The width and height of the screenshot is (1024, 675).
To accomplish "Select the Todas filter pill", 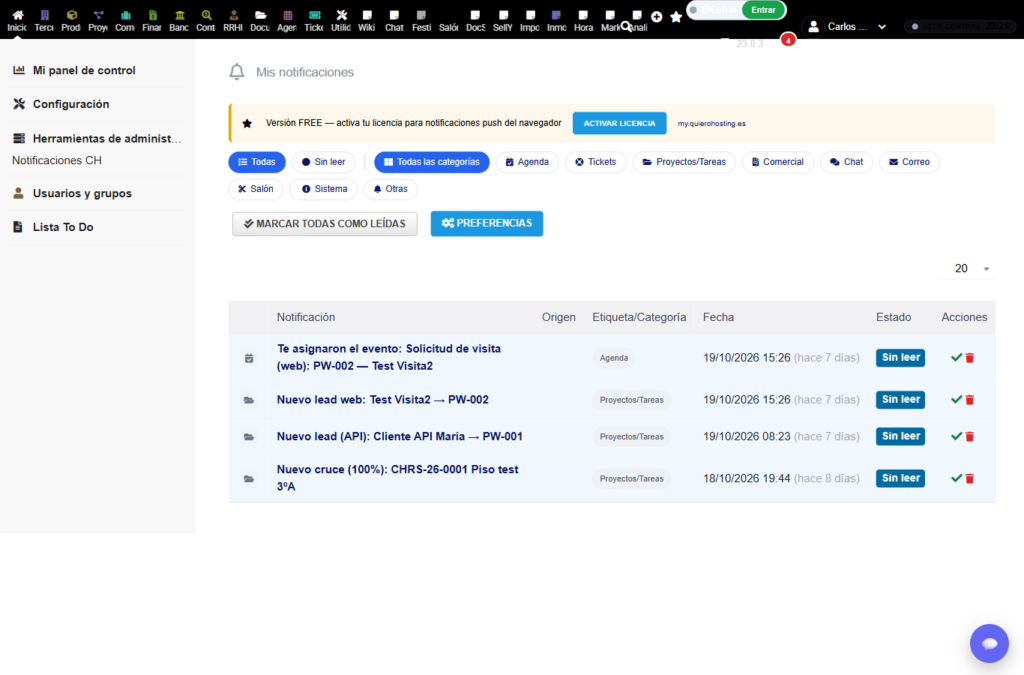I will 257,162.
